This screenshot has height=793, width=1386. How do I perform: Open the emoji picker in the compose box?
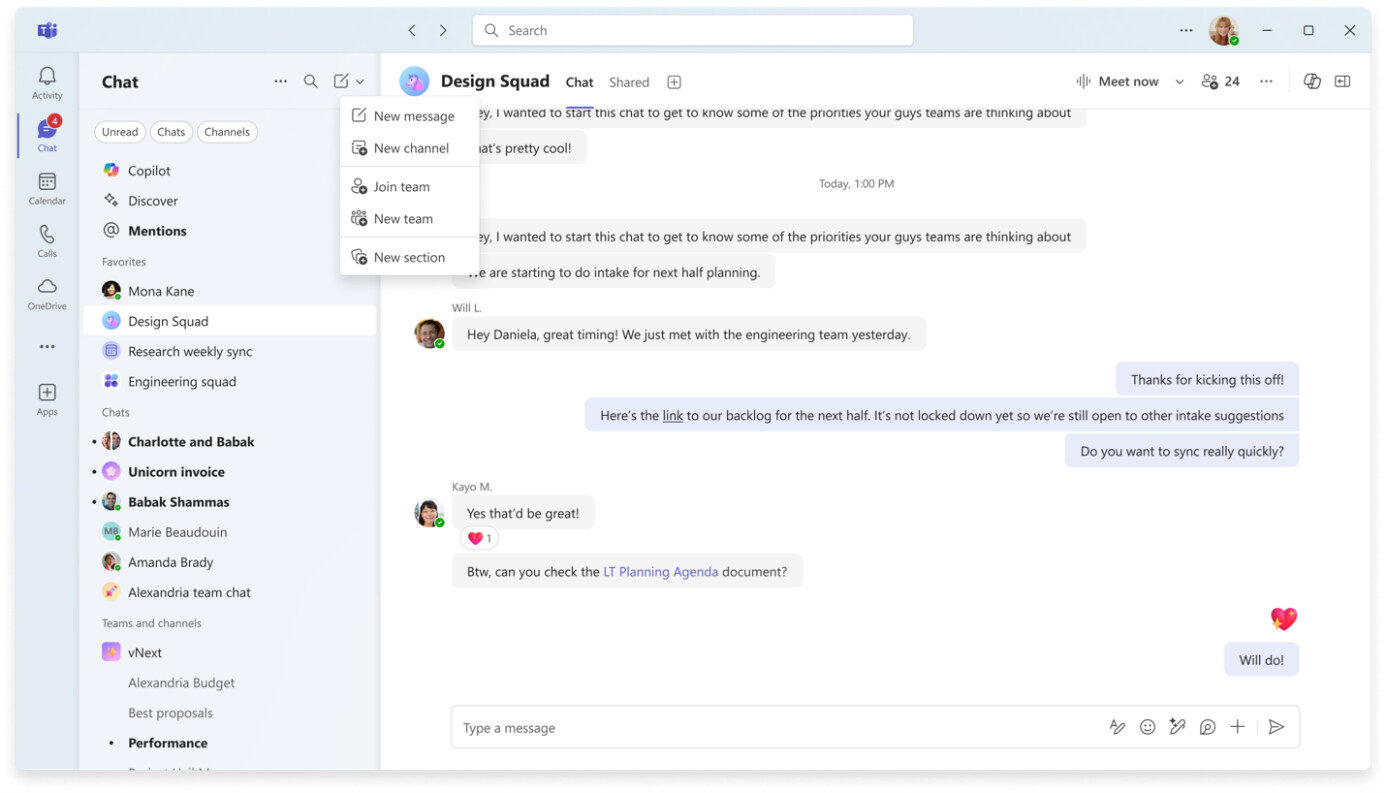click(1147, 727)
